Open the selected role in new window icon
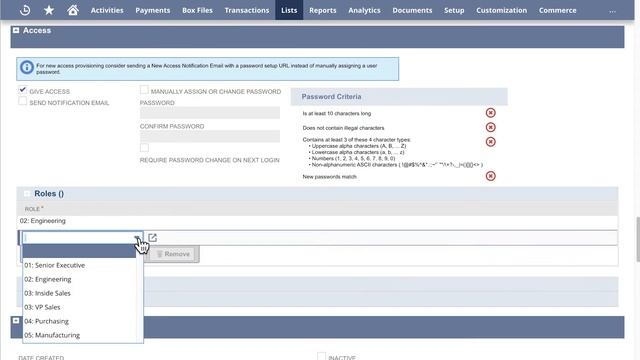The height and width of the screenshot is (360, 640). tap(152, 238)
